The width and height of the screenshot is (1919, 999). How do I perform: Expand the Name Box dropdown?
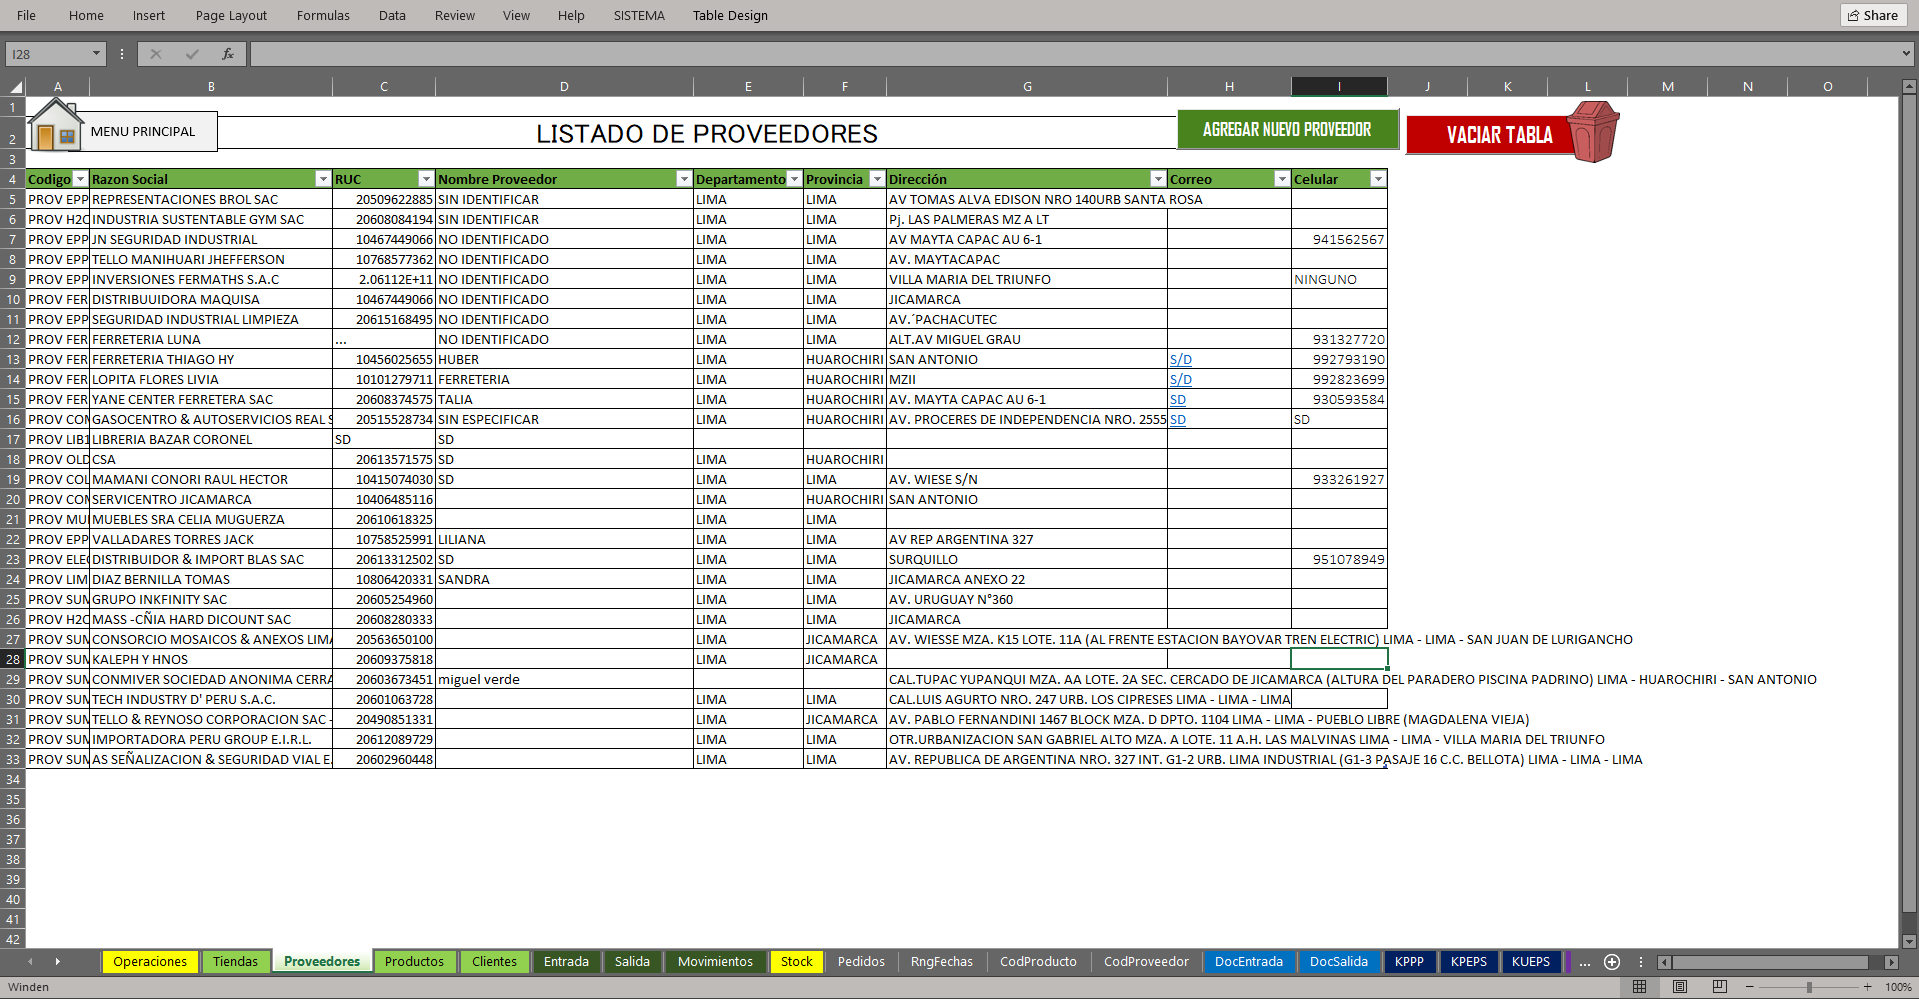click(x=96, y=54)
